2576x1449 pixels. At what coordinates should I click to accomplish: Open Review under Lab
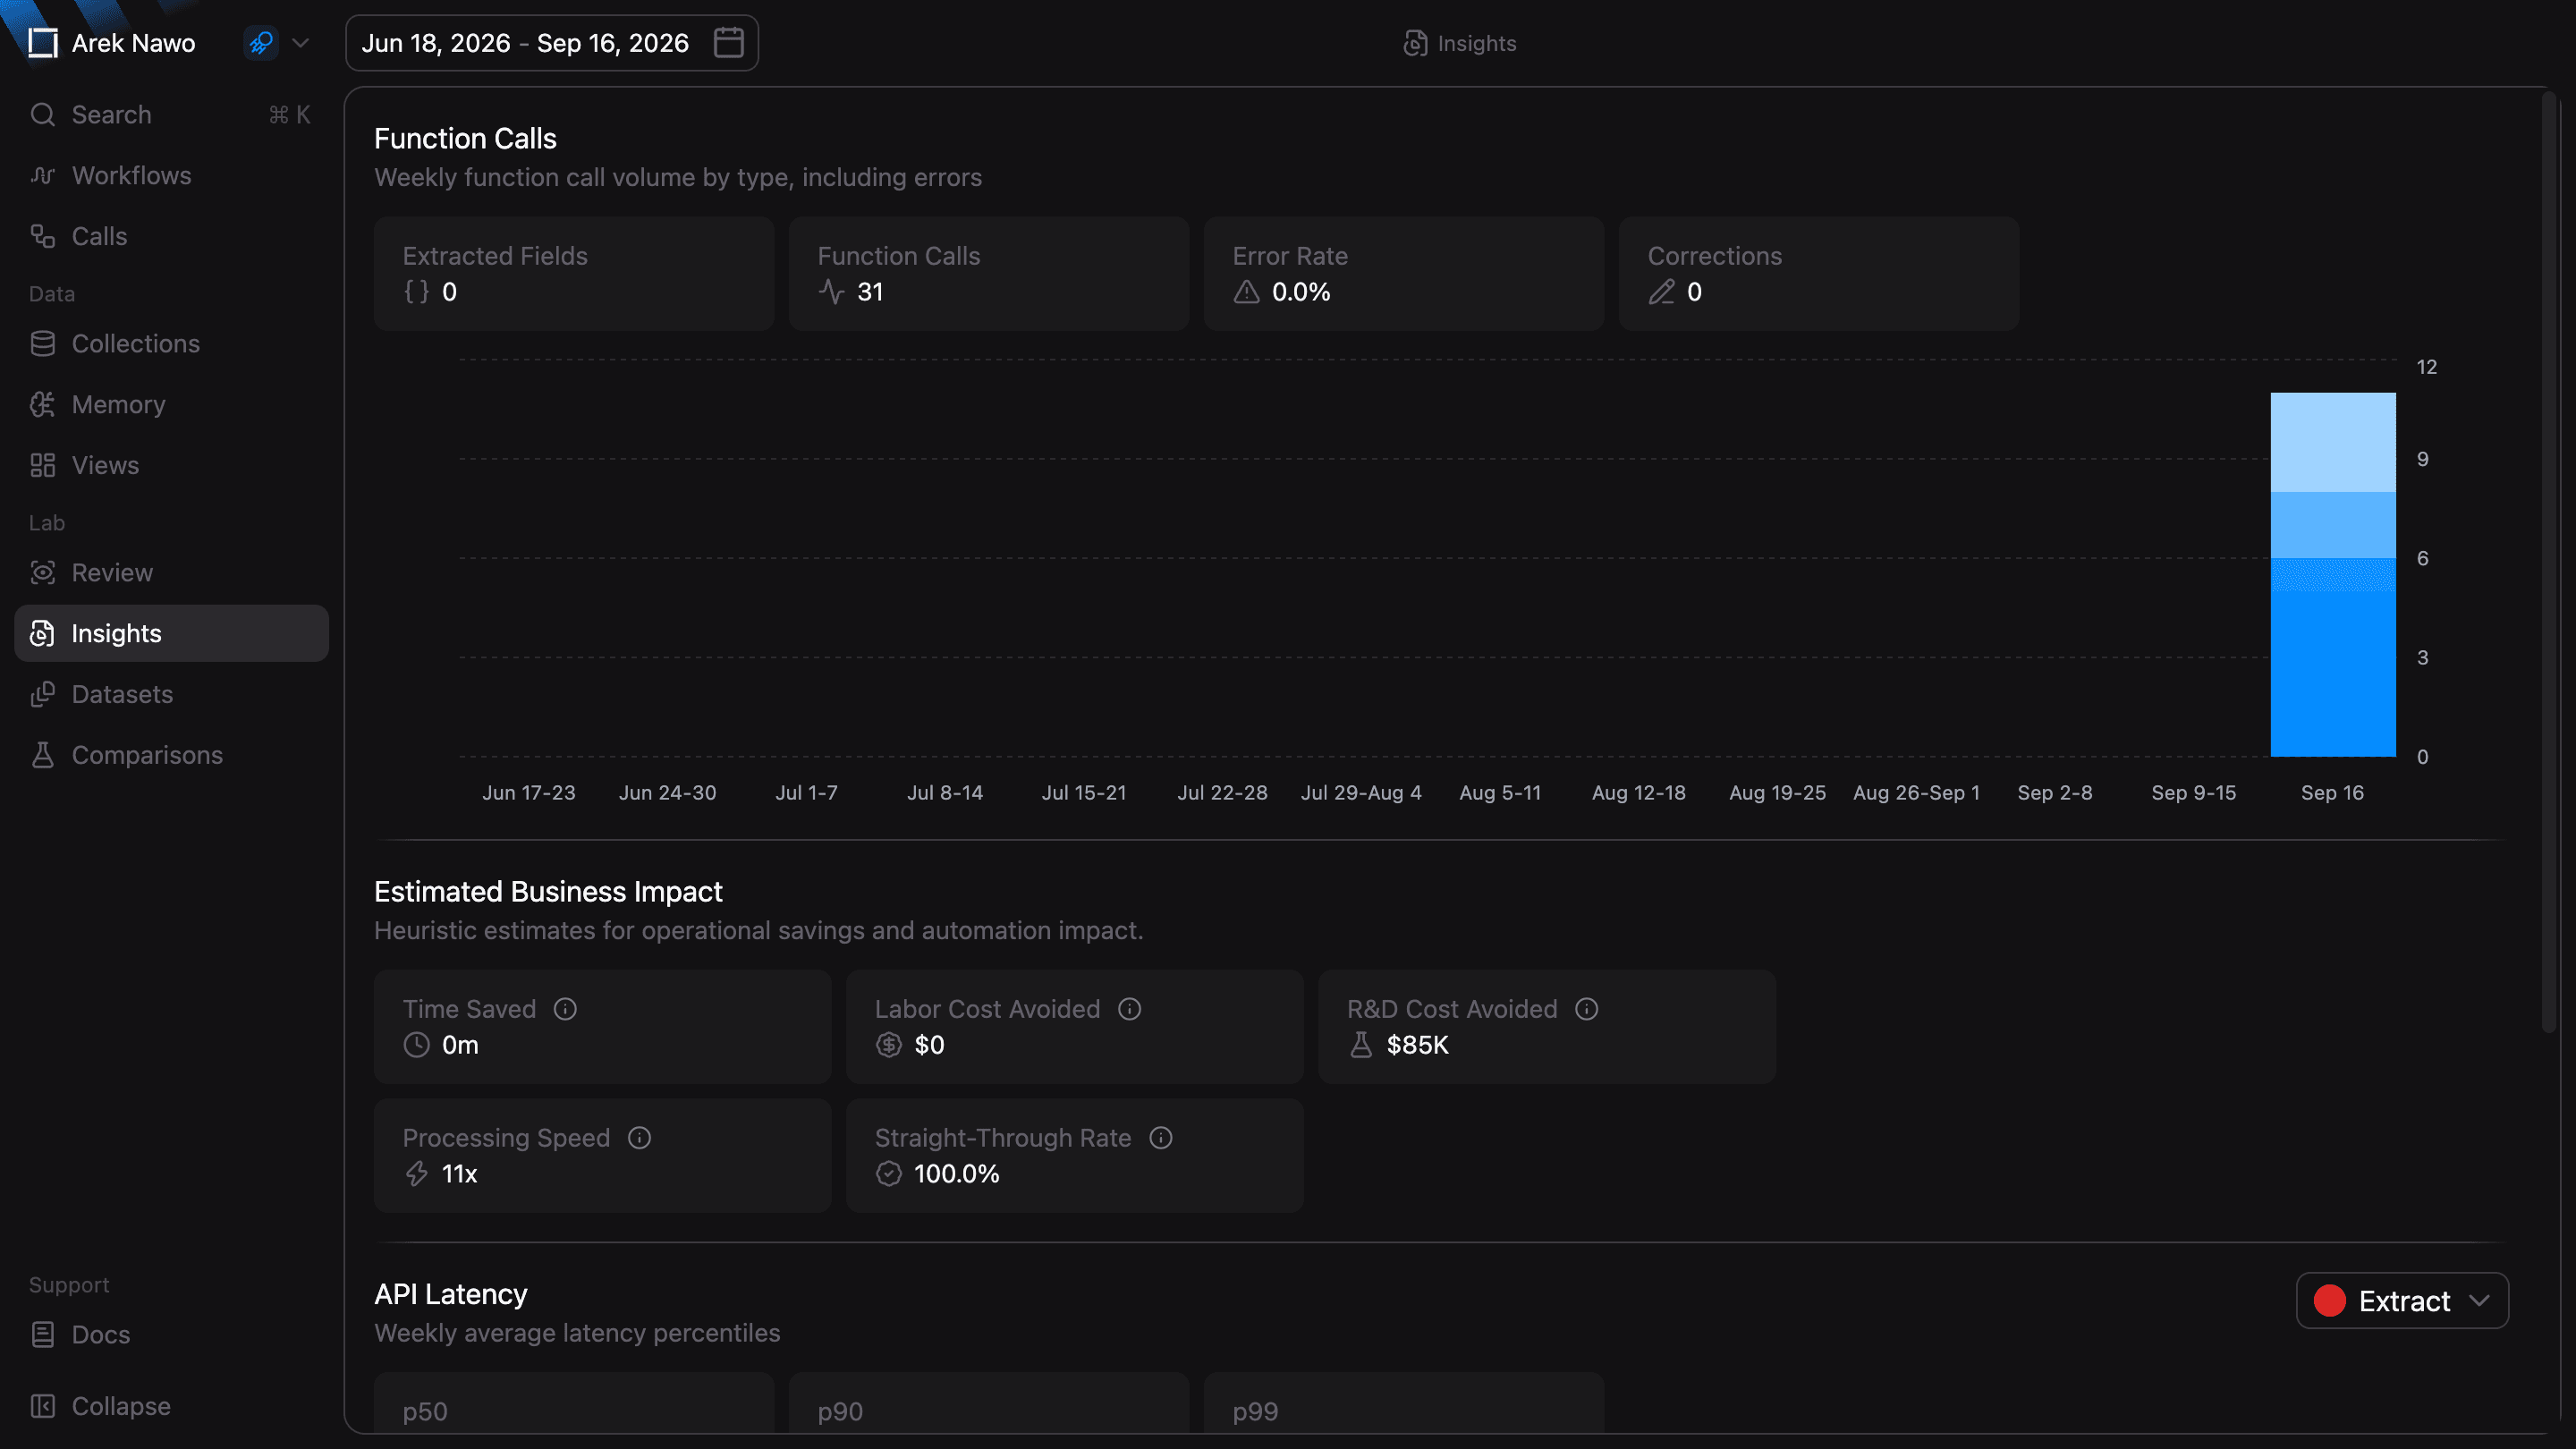click(171, 573)
